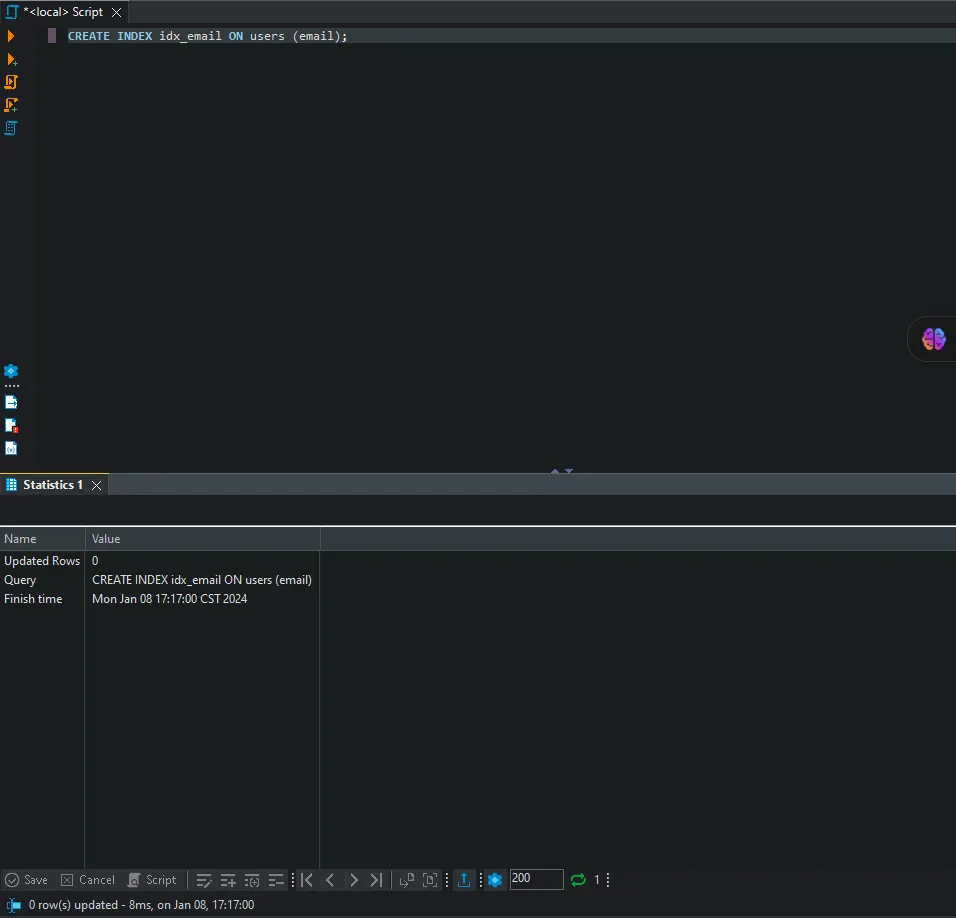This screenshot has height=918, width=956.
Task: Open the side gear settings icon
Action: (11, 371)
